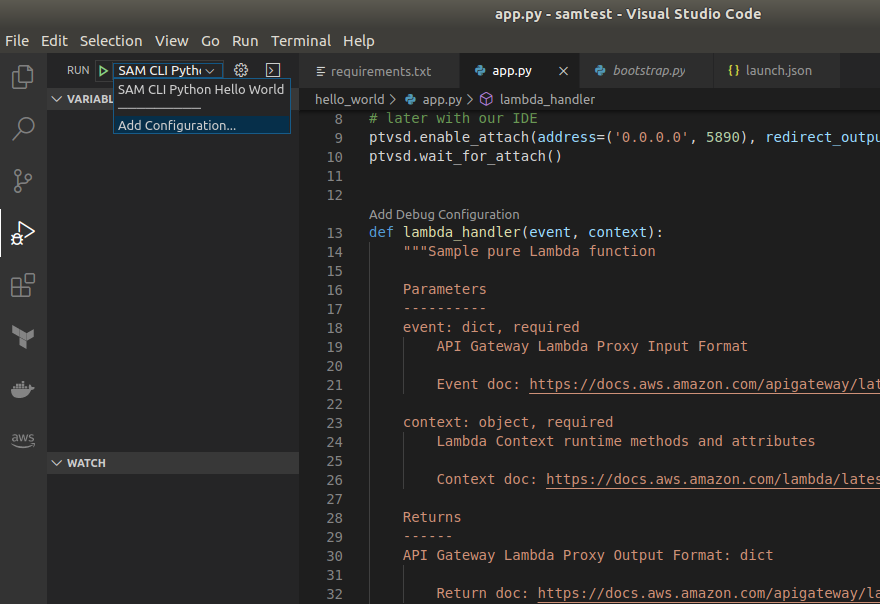Choose Add Configuration... from dropdown list
Viewport: 880px width, 604px height.
(x=202, y=125)
